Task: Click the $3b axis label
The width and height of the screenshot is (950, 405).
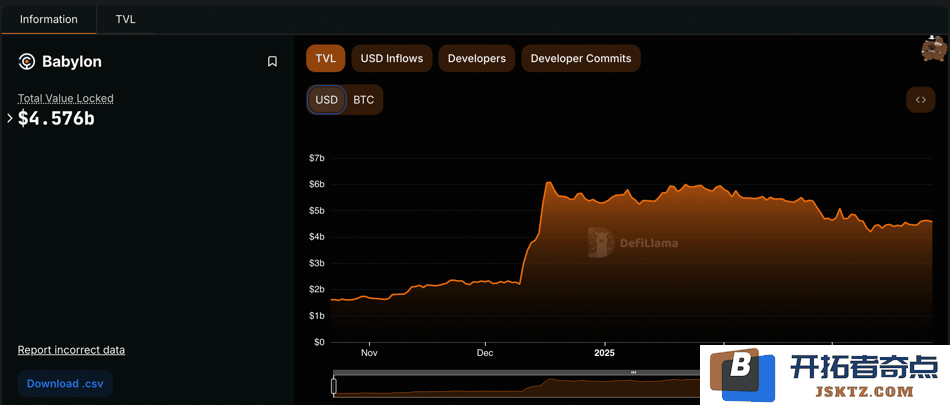Action: 316,263
